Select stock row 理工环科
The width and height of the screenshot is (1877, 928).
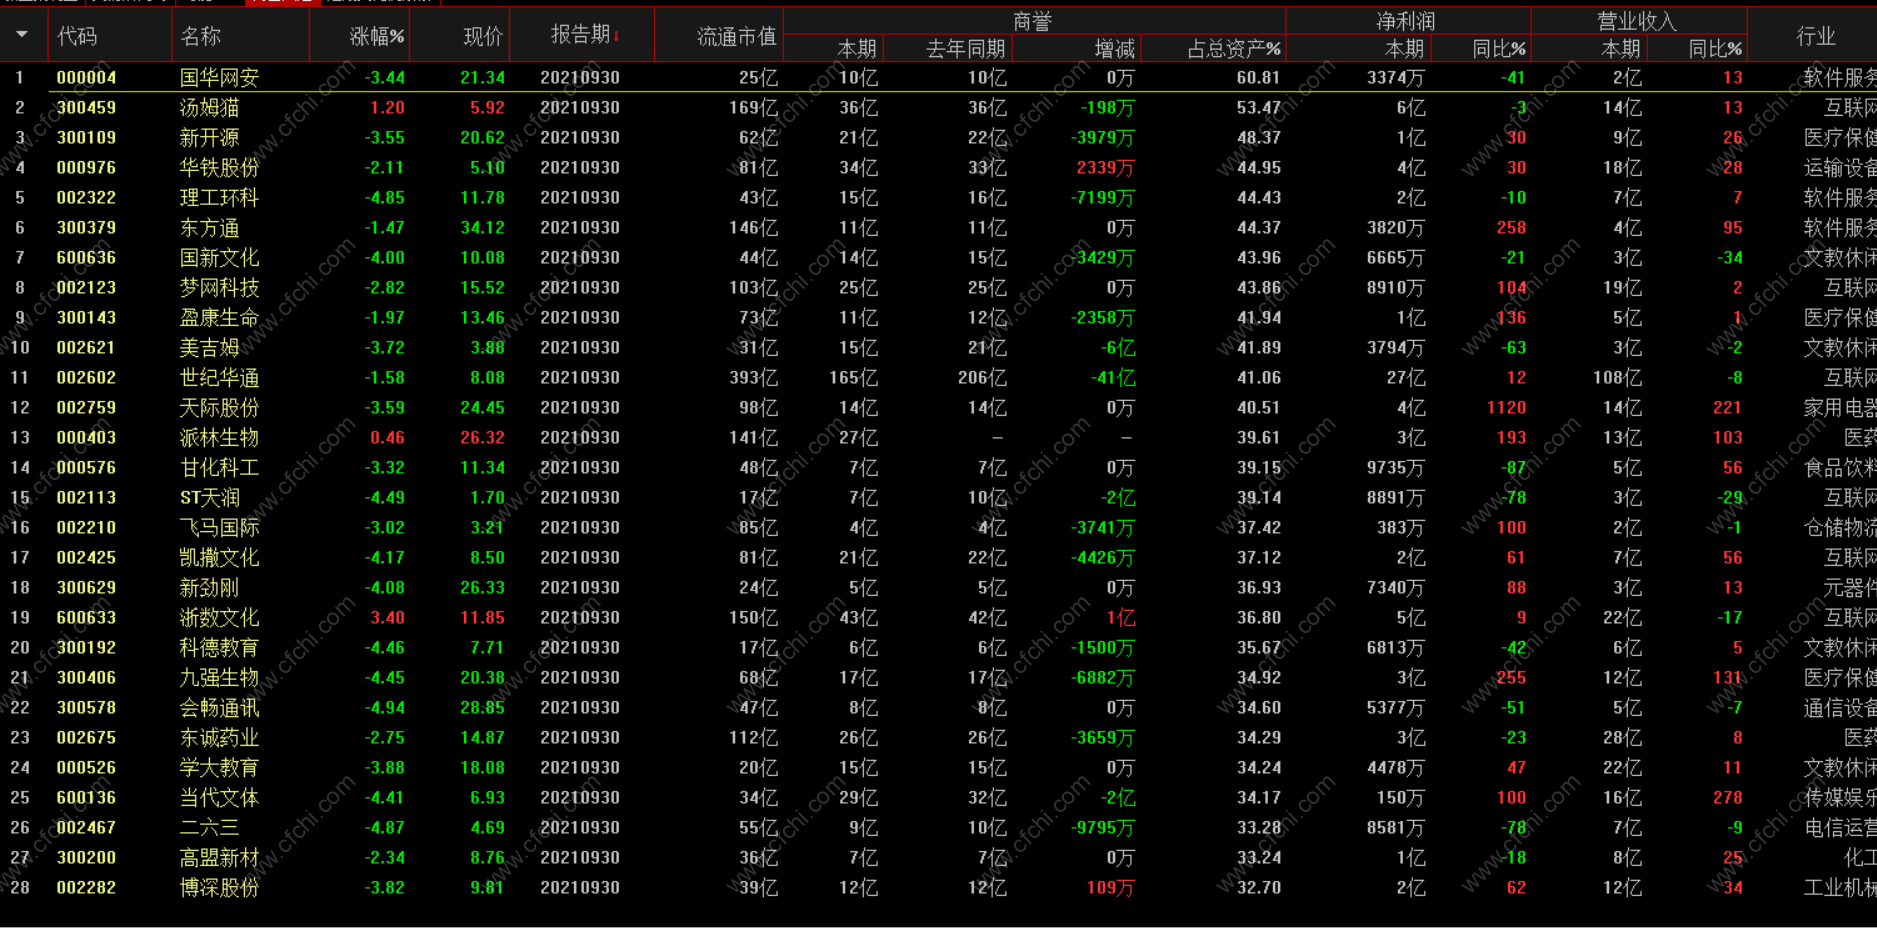click(x=938, y=197)
